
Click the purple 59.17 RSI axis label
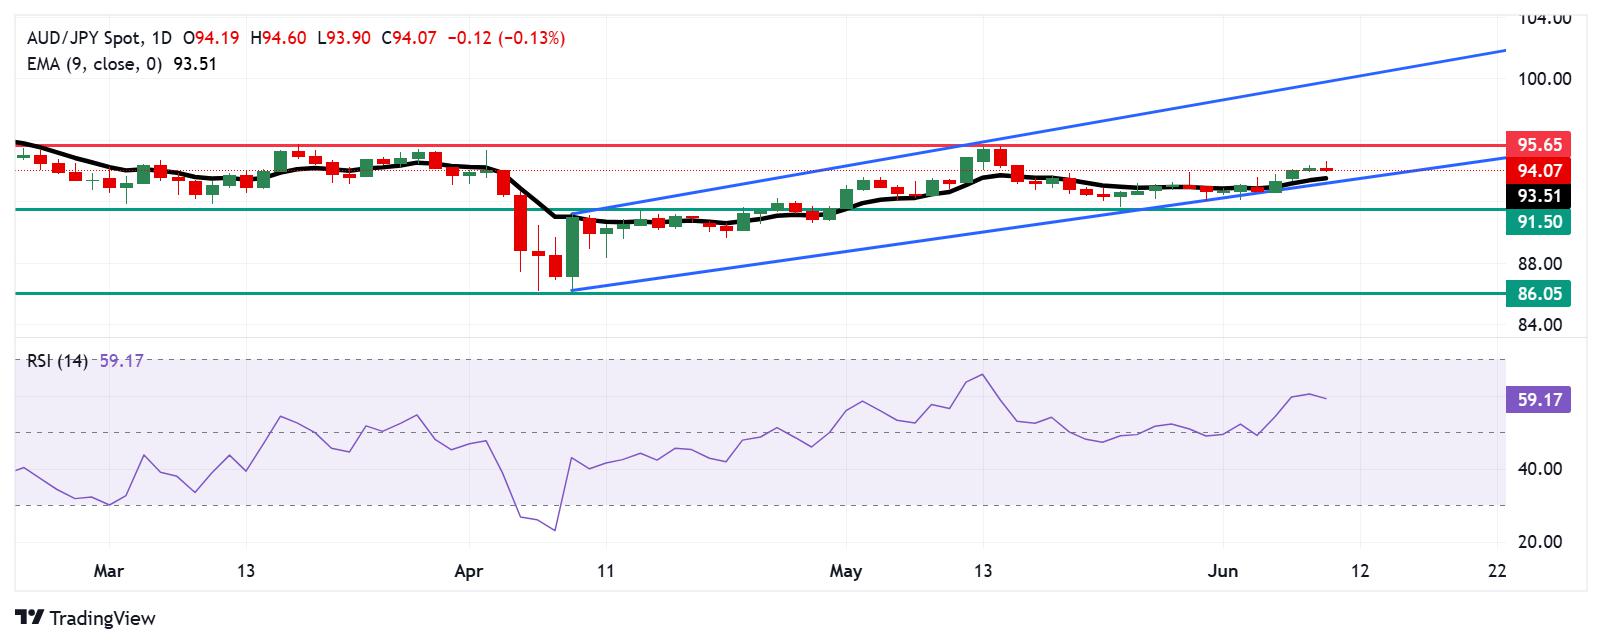coord(1538,401)
